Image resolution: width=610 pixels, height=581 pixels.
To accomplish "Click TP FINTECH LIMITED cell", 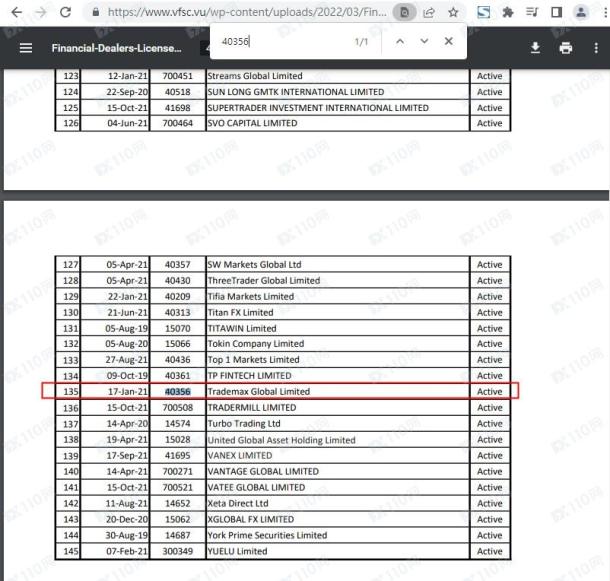I will click(x=337, y=376).
